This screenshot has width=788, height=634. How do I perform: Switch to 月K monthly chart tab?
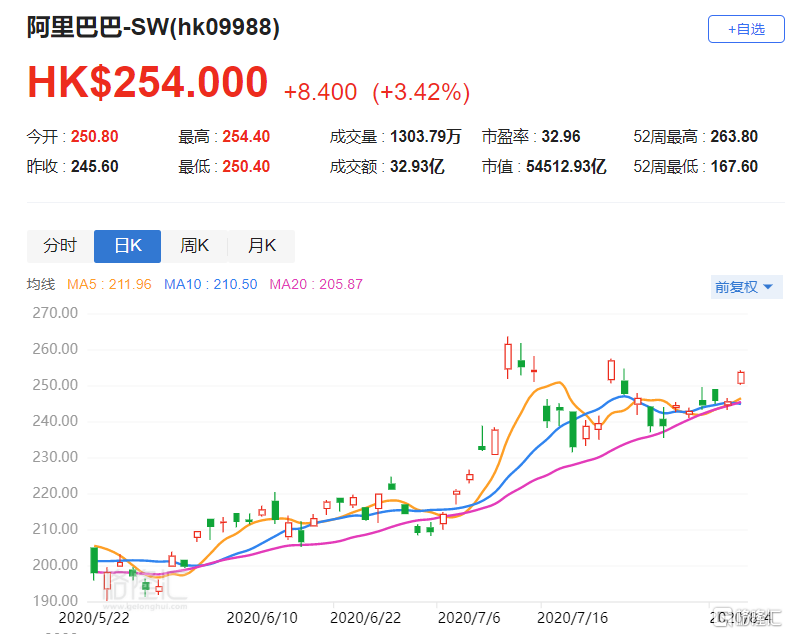[261, 246]
